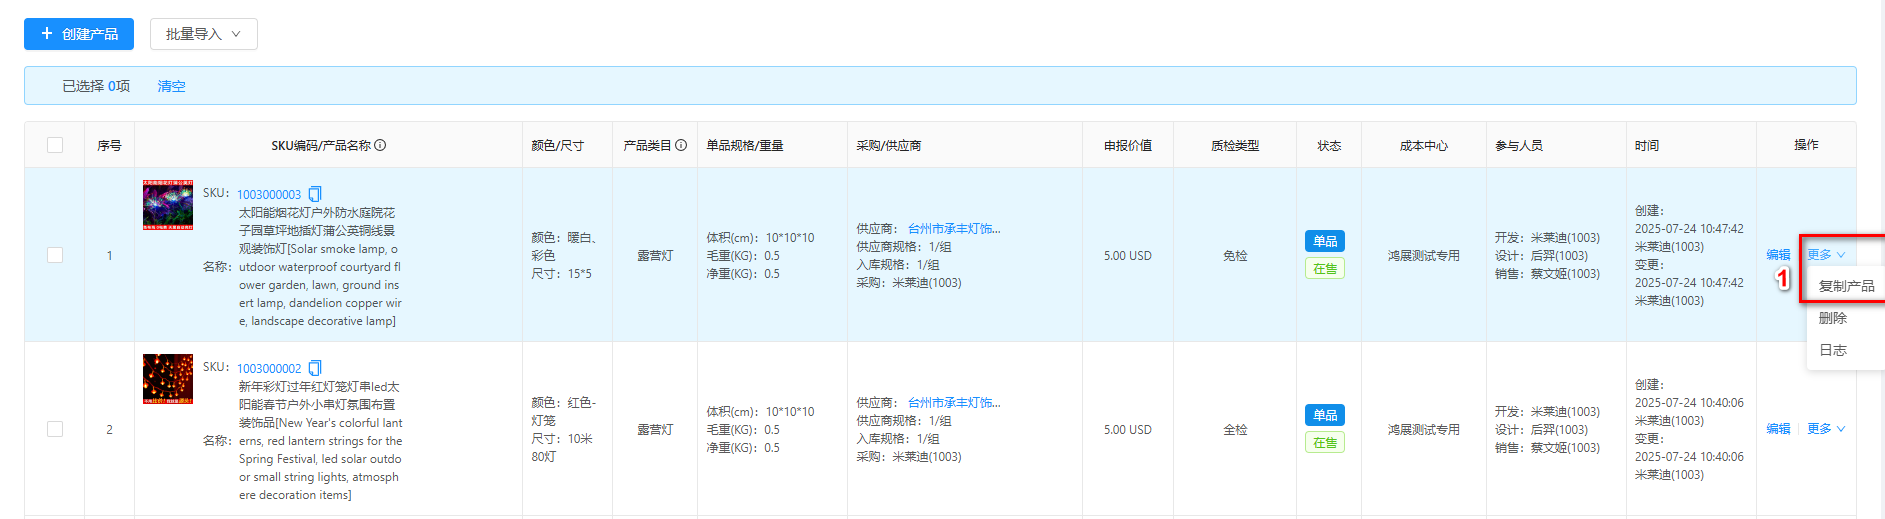Toggle the select-all checkbox in table header
1885x519 pixels.
tap(55, 145)
